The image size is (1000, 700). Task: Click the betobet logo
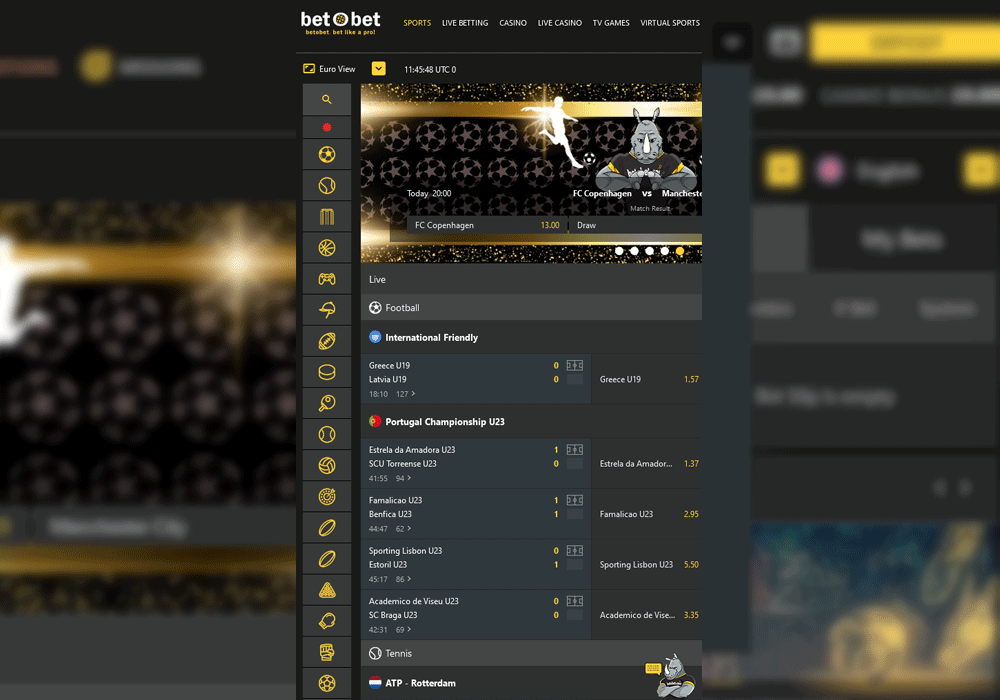click(340, 23)
